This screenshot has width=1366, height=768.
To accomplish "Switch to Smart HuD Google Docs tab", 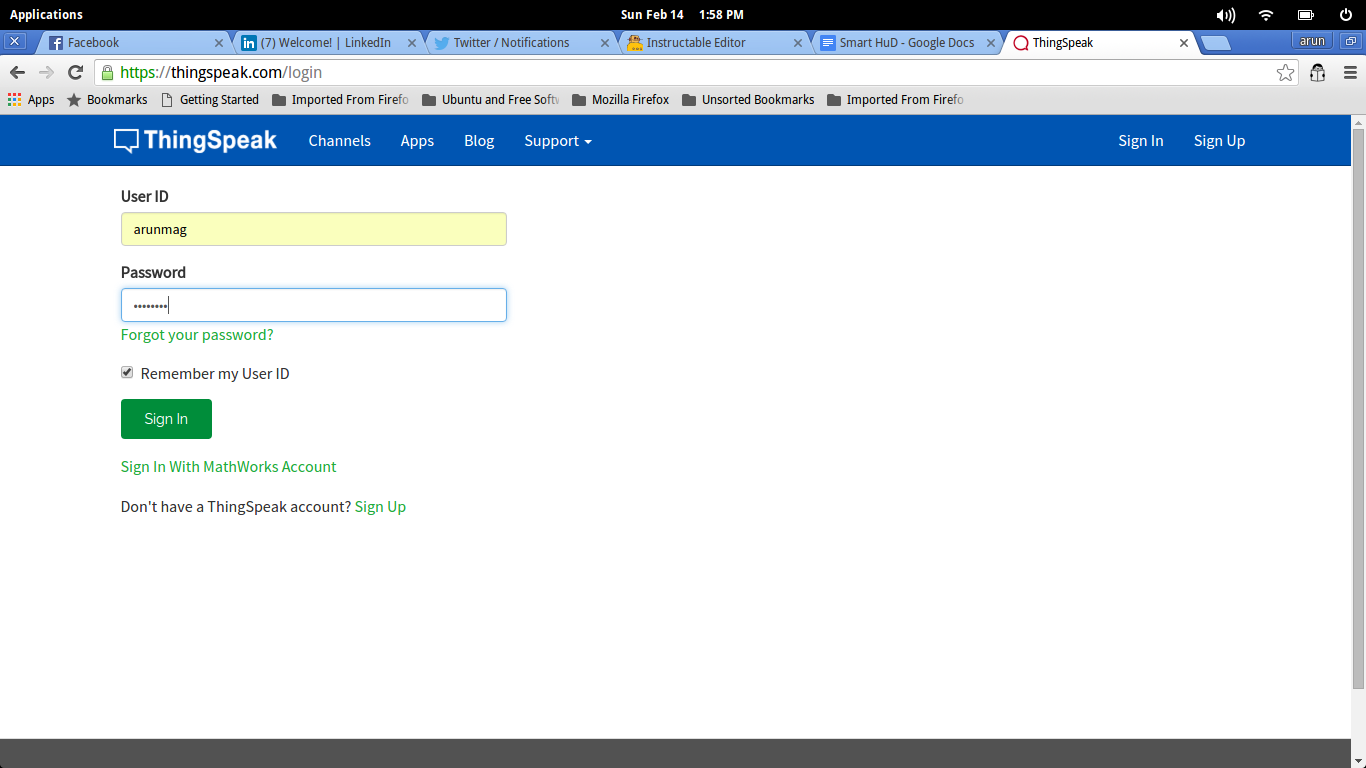I will click(906, 43).
